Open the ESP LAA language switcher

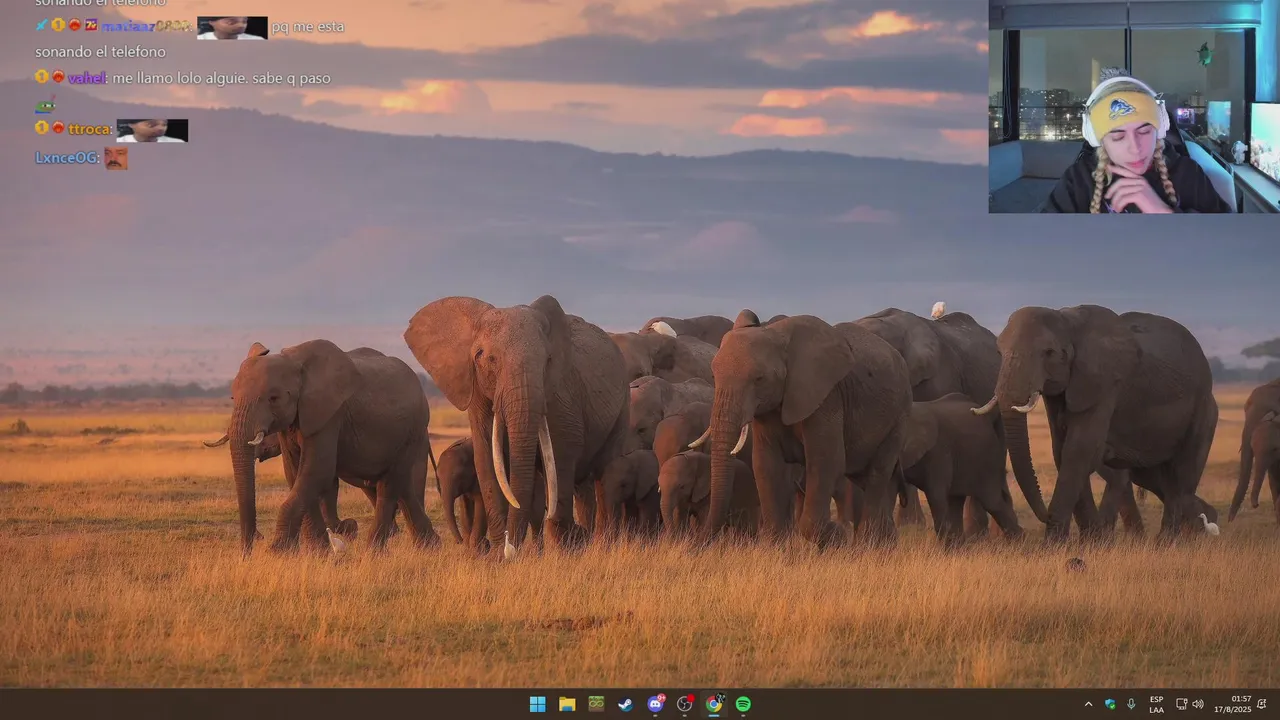click(x=1156, y=704)
